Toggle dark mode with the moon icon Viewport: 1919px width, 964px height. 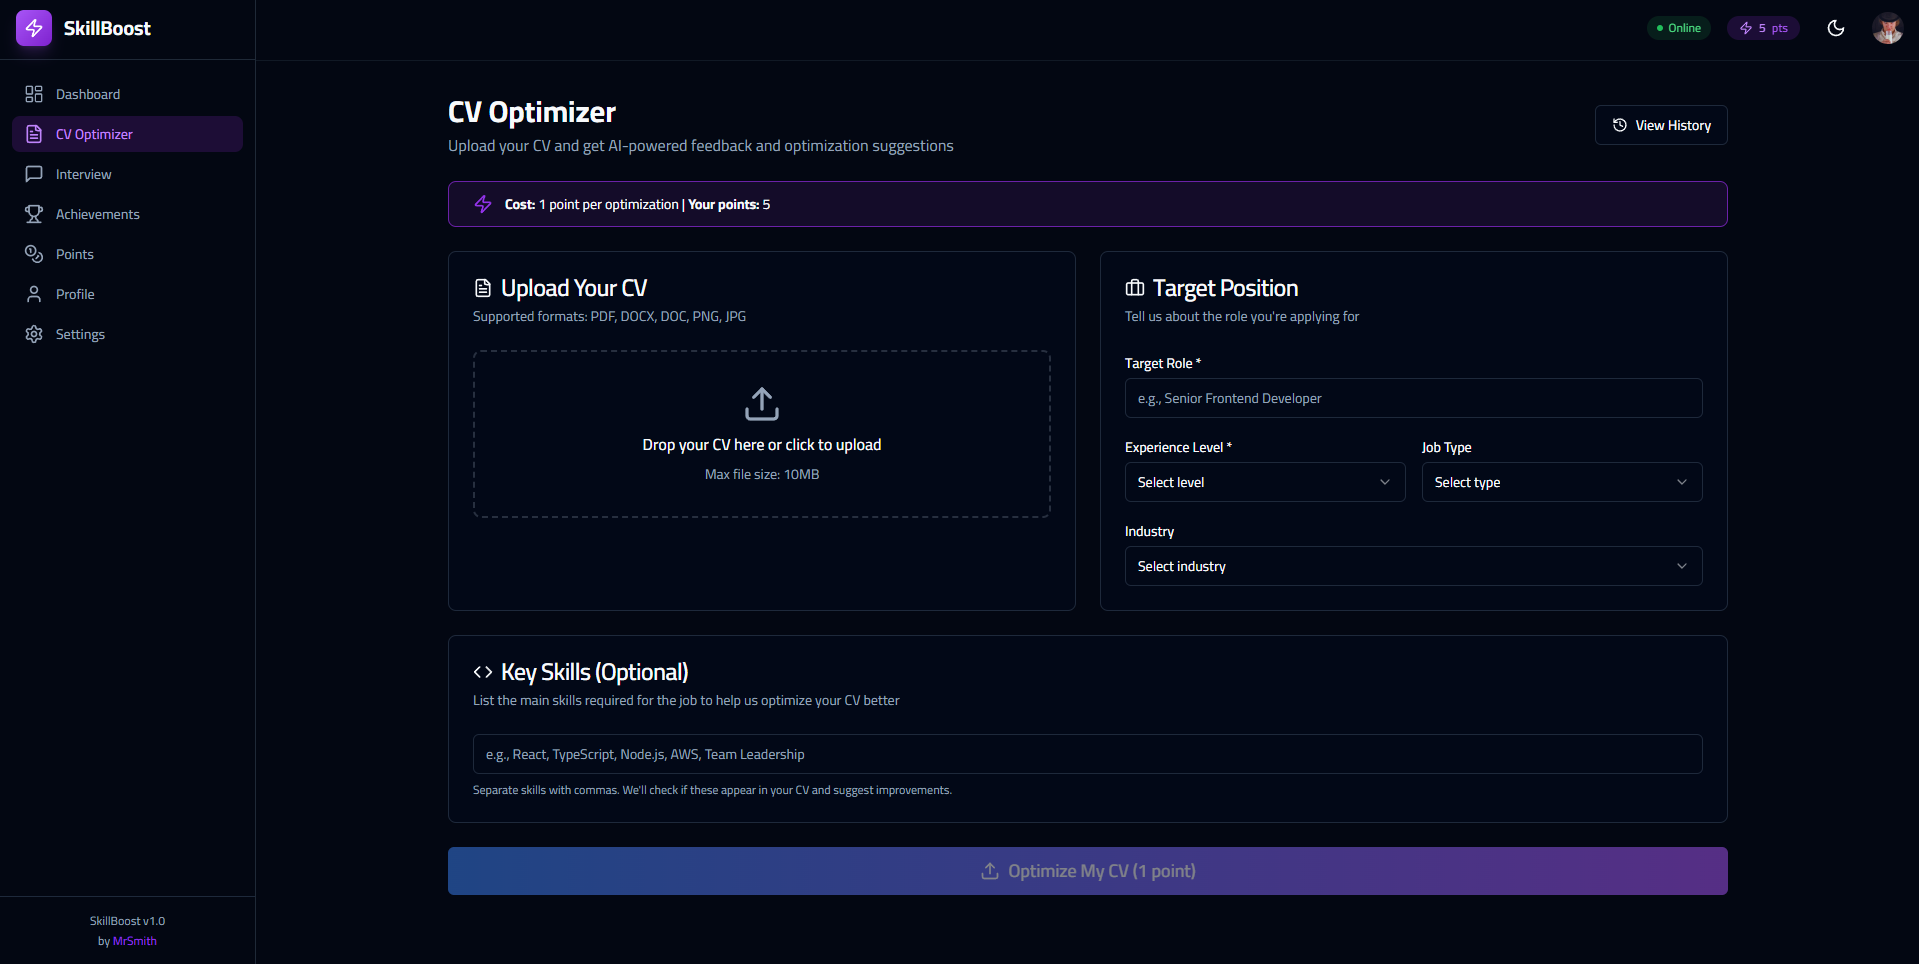pyautogui.click(x=1836, y=28)
